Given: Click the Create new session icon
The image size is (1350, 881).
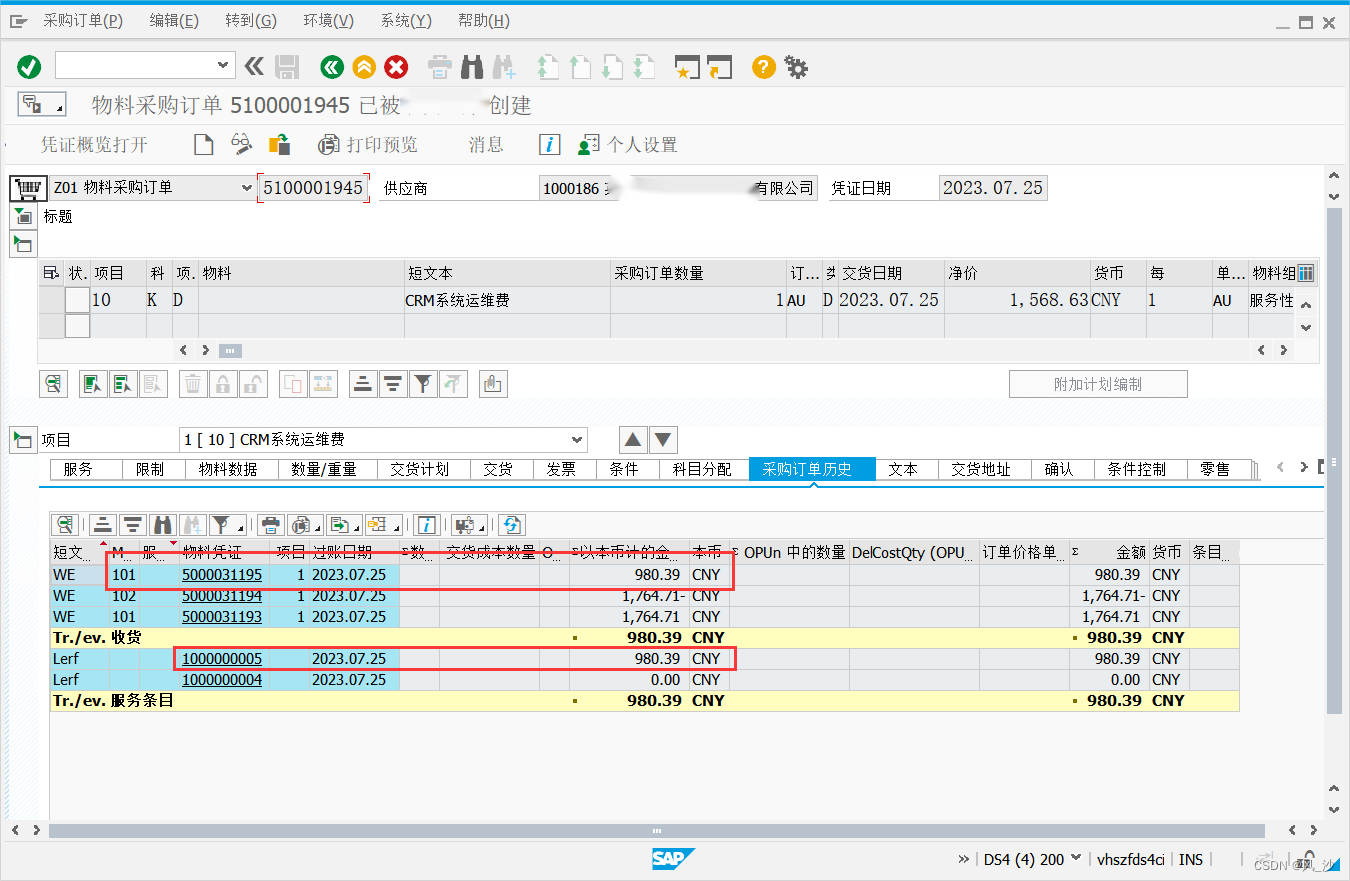Looking at the screenshot, I should (x=686, y=67).
